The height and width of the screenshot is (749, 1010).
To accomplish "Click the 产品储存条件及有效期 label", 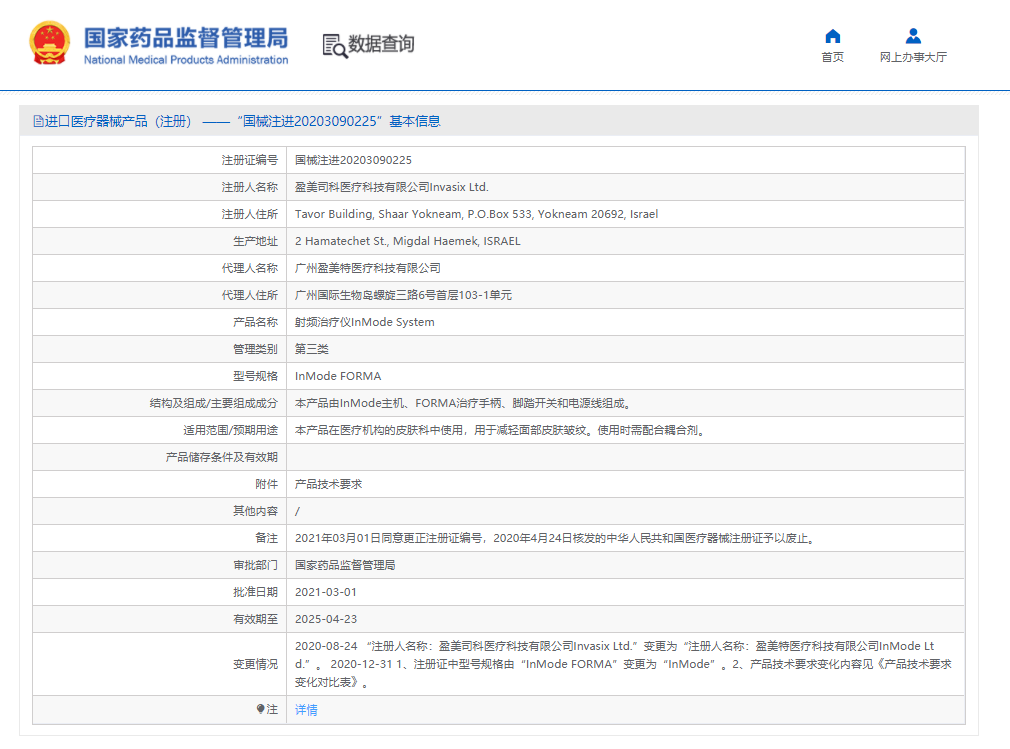I will (x=222, y=457).
